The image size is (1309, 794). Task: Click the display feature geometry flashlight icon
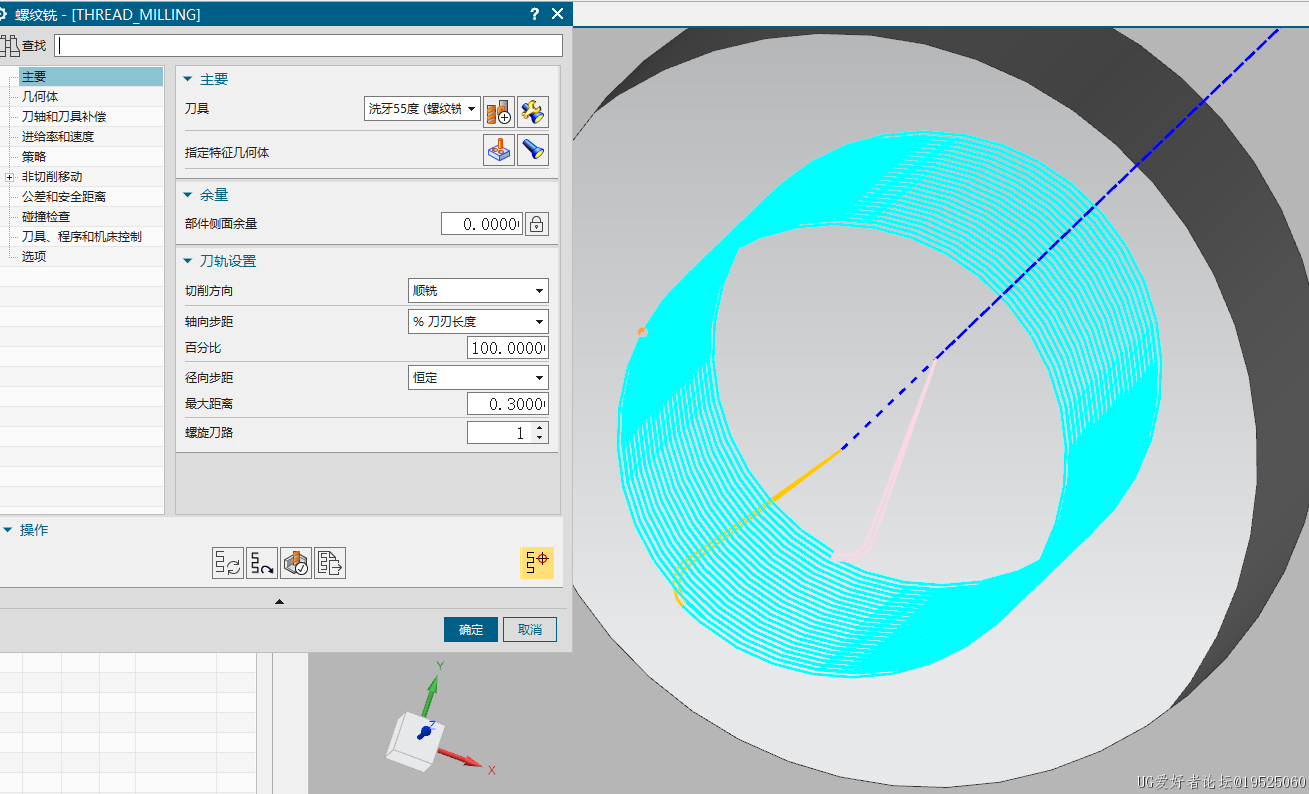[x=533, y=150]
